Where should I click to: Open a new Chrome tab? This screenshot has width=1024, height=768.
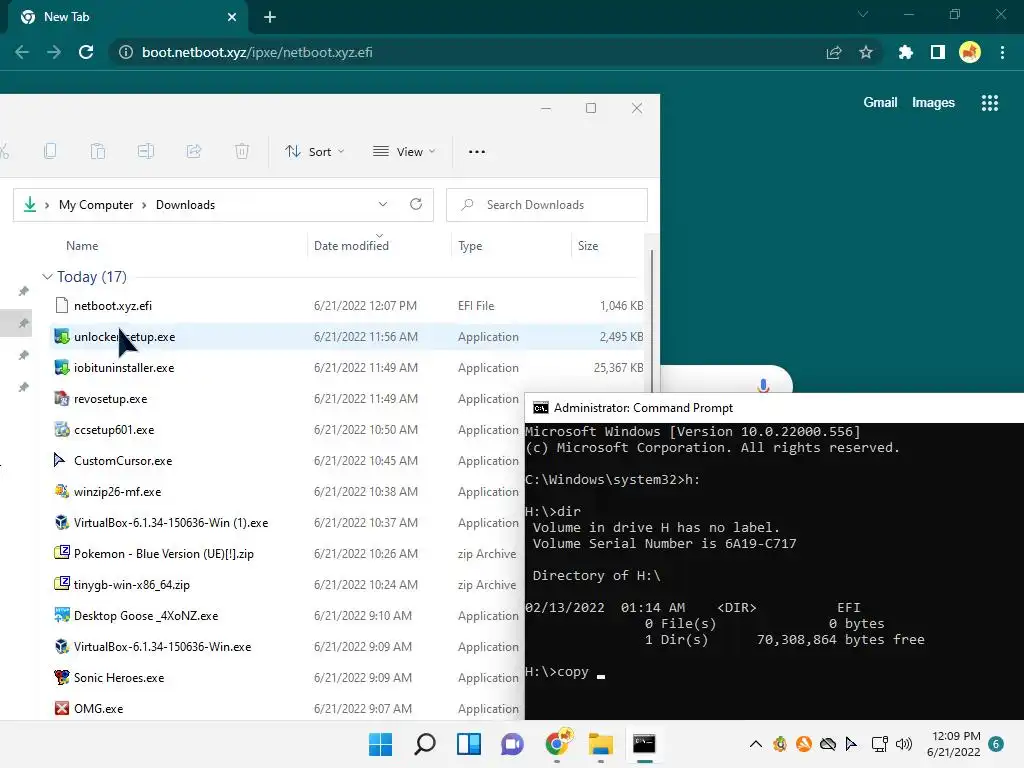pyautogui.click(x=270, y=17)
